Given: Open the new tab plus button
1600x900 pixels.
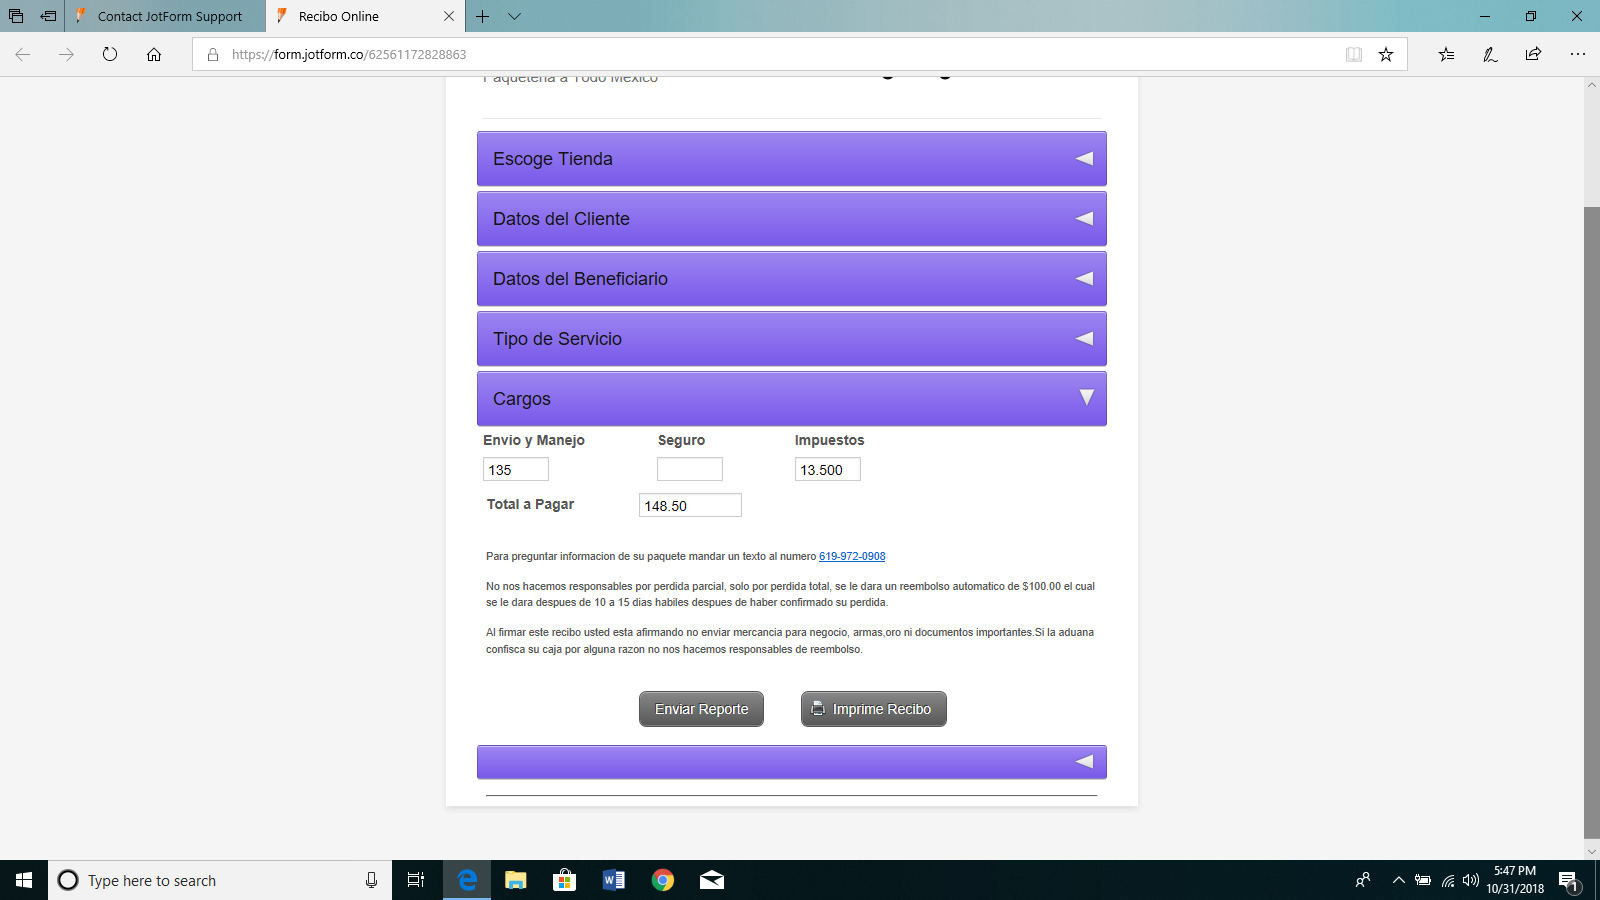Looking at the screenshot, I should (483, 17).
